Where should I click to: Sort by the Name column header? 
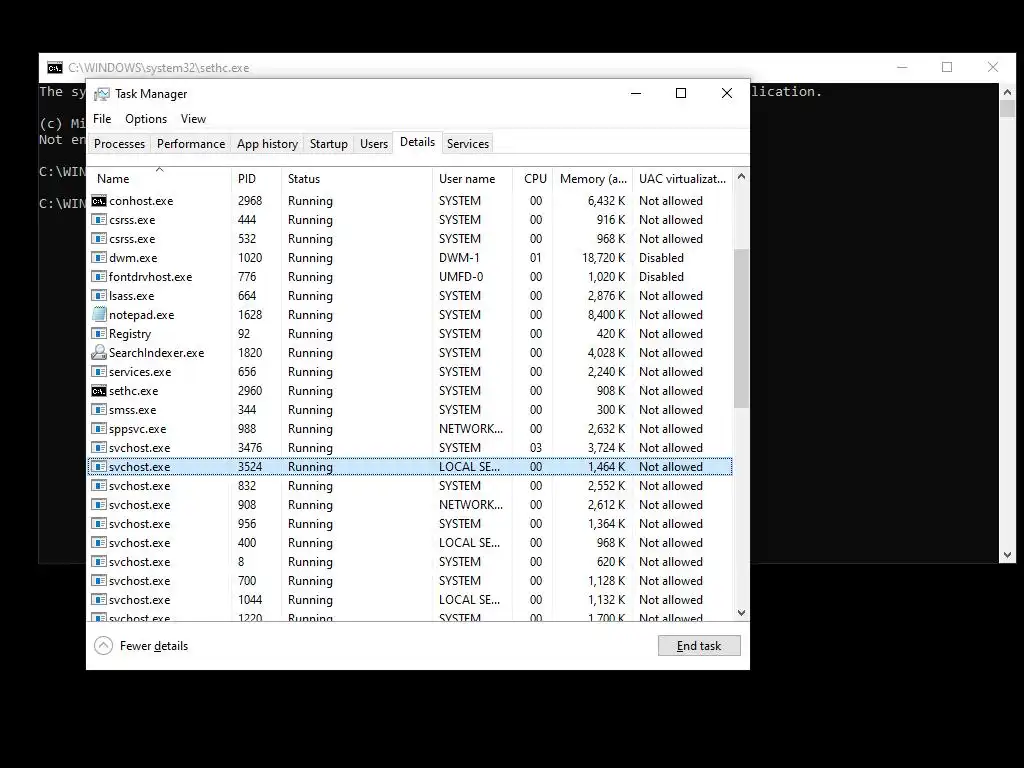pyautogui.click(x=159, y=178)
